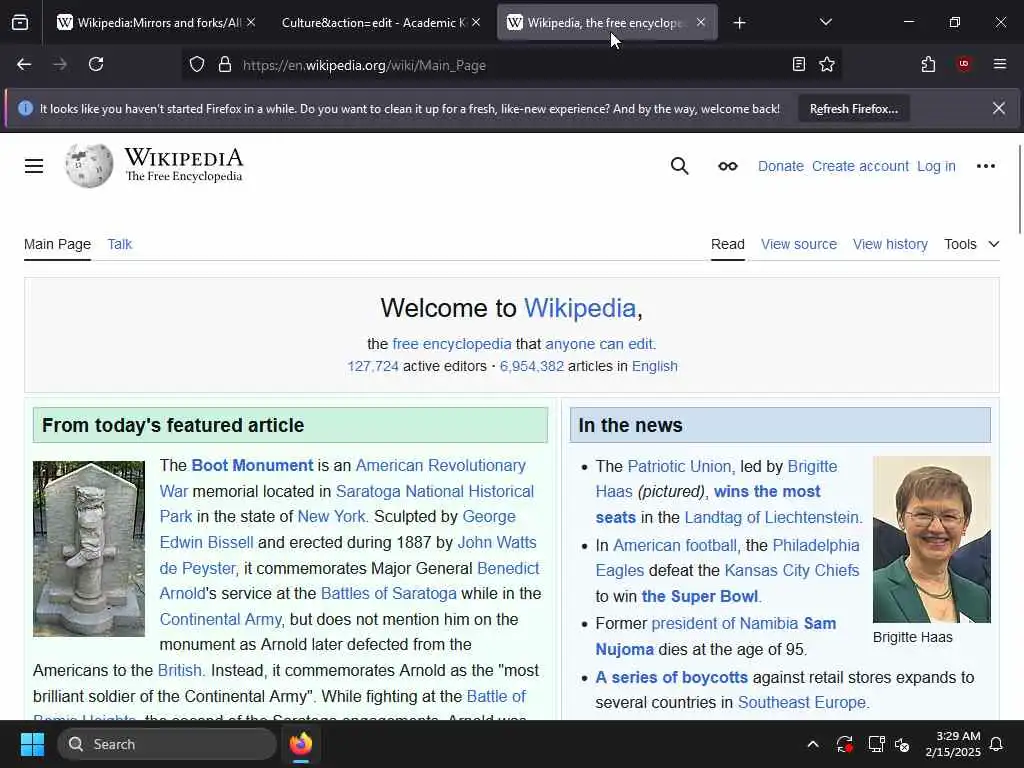Bookmark this page with star

[x=827, y=65]
